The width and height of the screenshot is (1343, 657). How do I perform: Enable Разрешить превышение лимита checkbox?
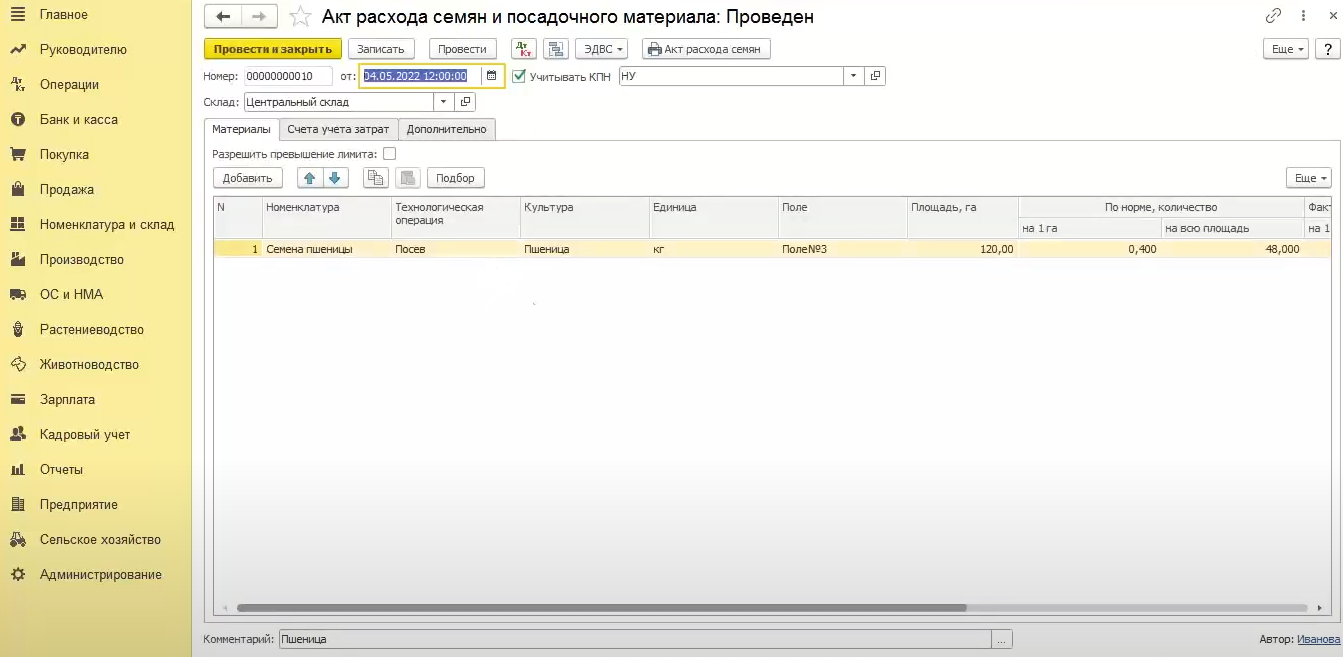coord(390,154)
